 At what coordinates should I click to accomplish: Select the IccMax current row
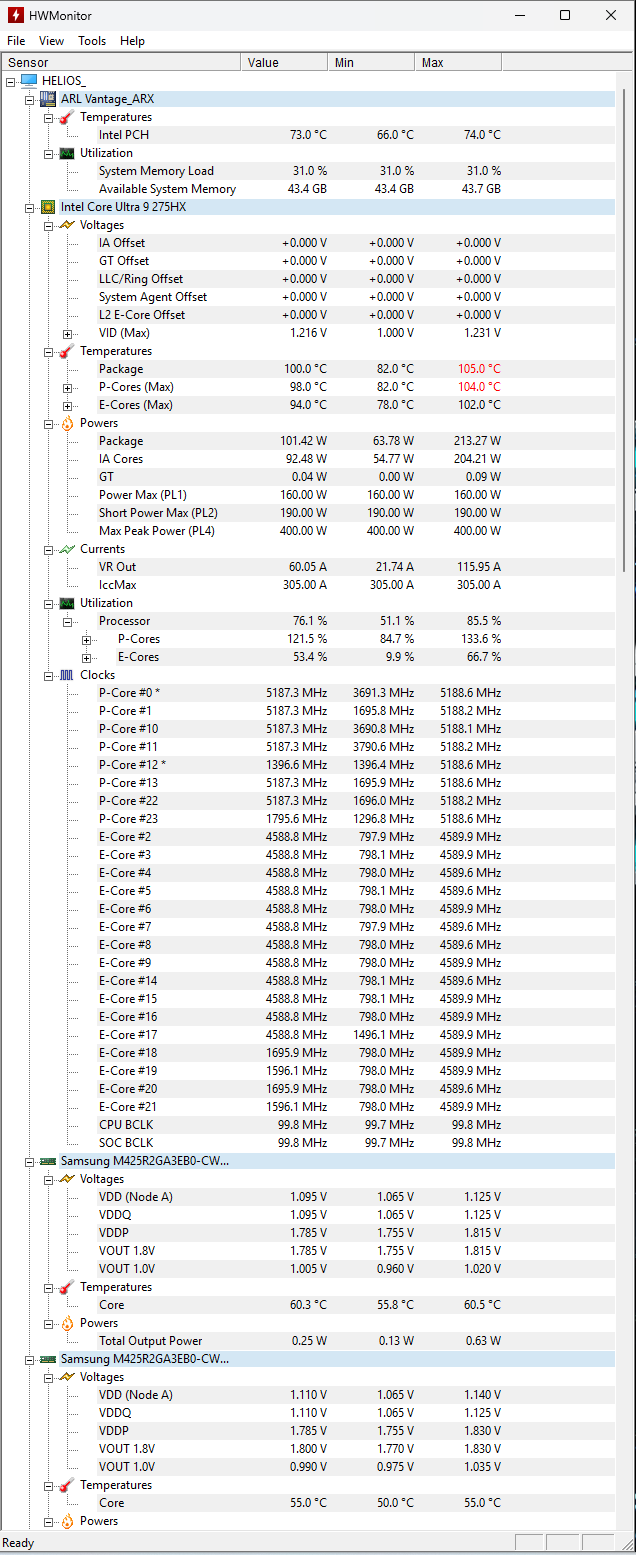pos(308,585)
